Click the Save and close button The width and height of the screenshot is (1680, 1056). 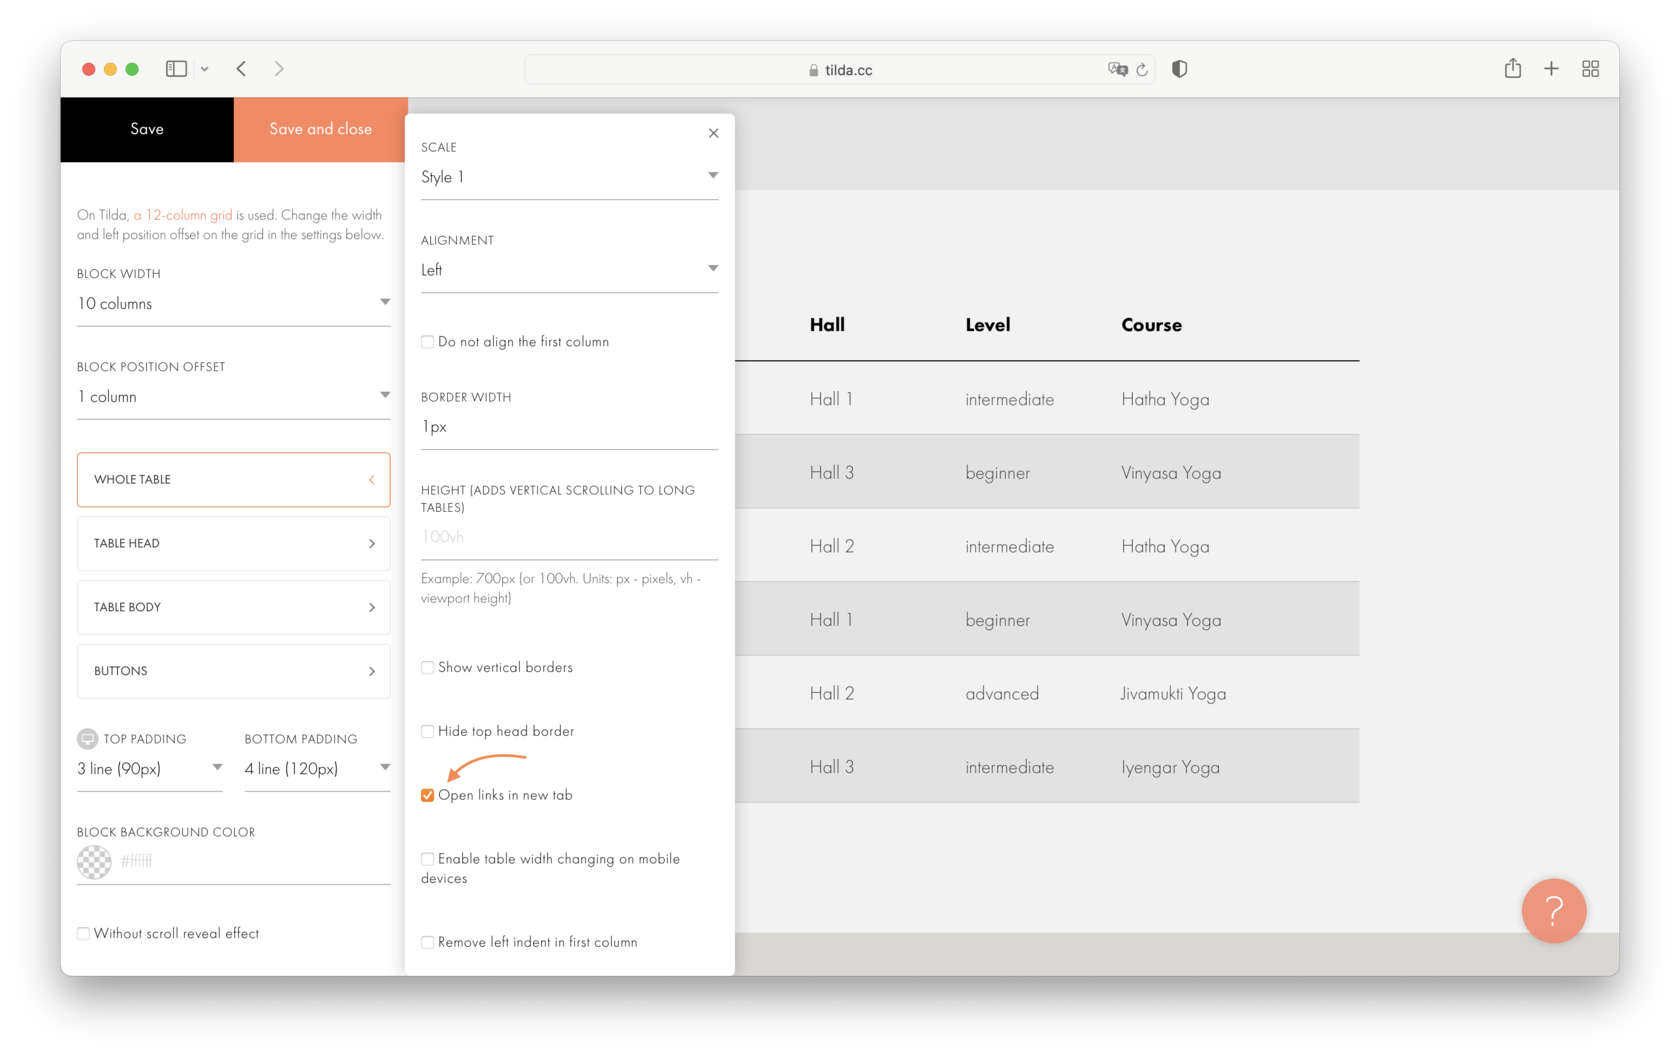[x=320, y=129]
